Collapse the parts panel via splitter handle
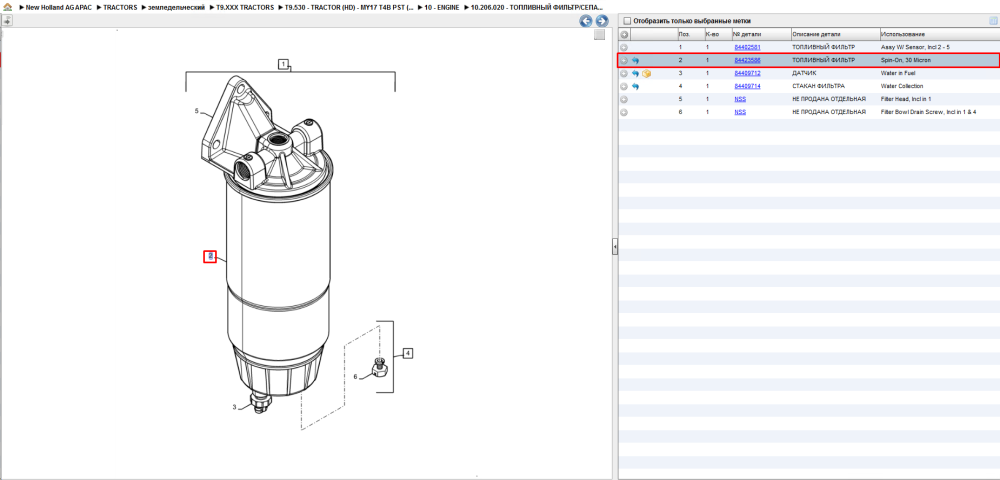The width and height of the screenshot is (1000, 480). (615, 246)
